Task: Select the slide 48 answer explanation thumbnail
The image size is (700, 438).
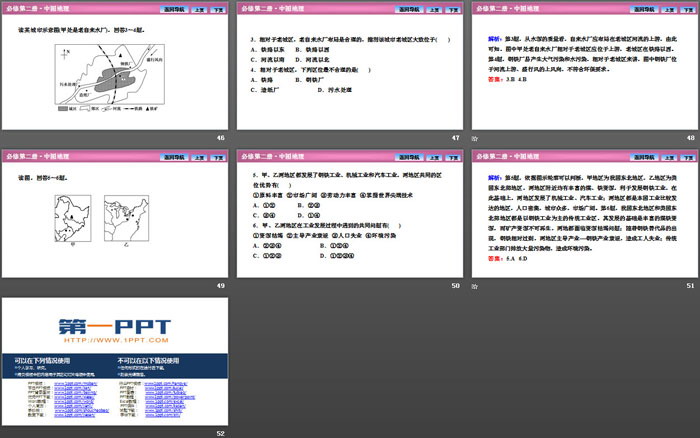Action: 585,66
